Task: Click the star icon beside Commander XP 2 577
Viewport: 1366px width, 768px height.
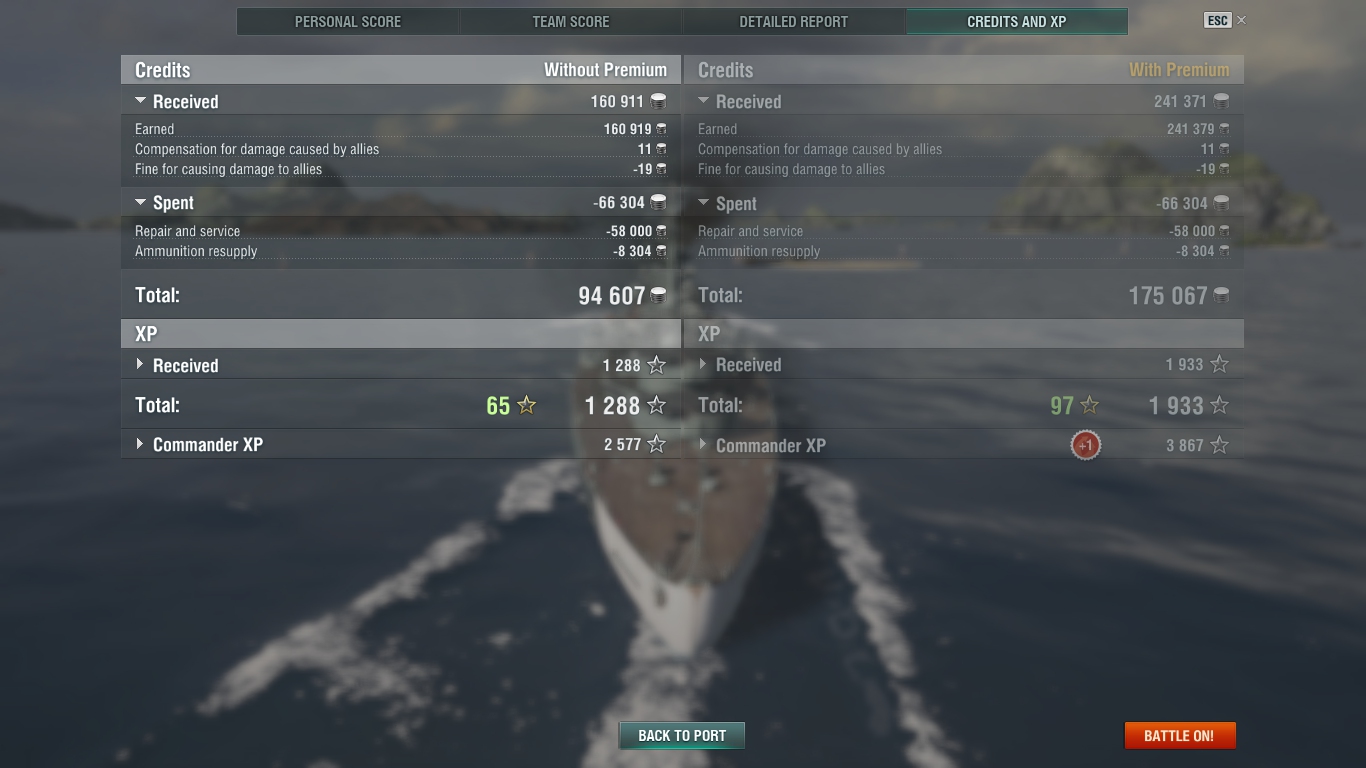Action: tap(656, 444)
